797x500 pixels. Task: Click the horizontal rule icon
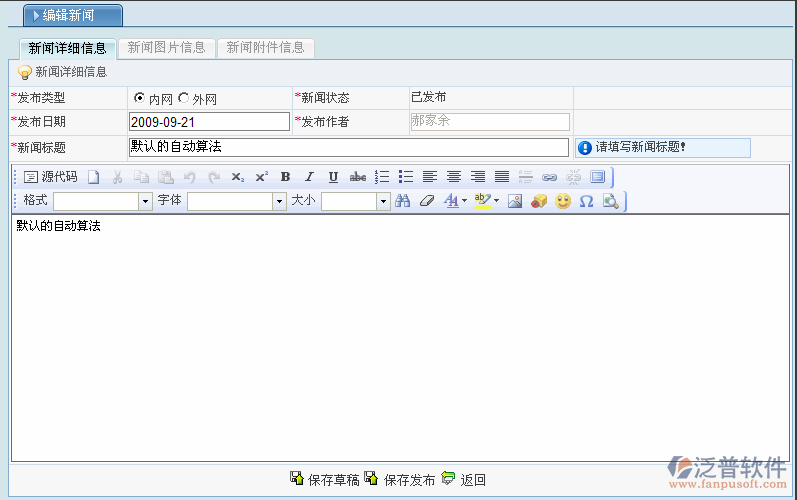click(526, 177)
